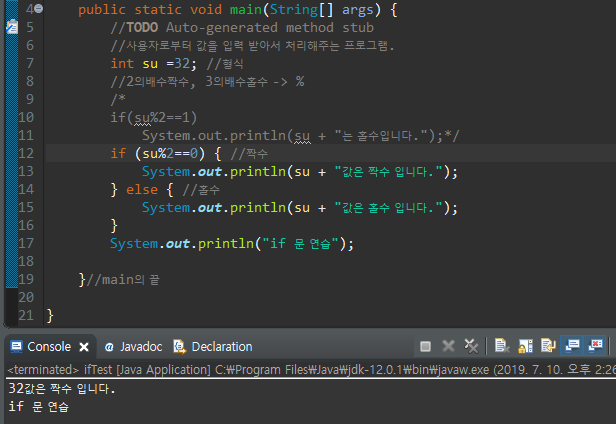Click the '}//main의 끝' closing line
Viewport: 616px width, 424px height.
point(119,280)
